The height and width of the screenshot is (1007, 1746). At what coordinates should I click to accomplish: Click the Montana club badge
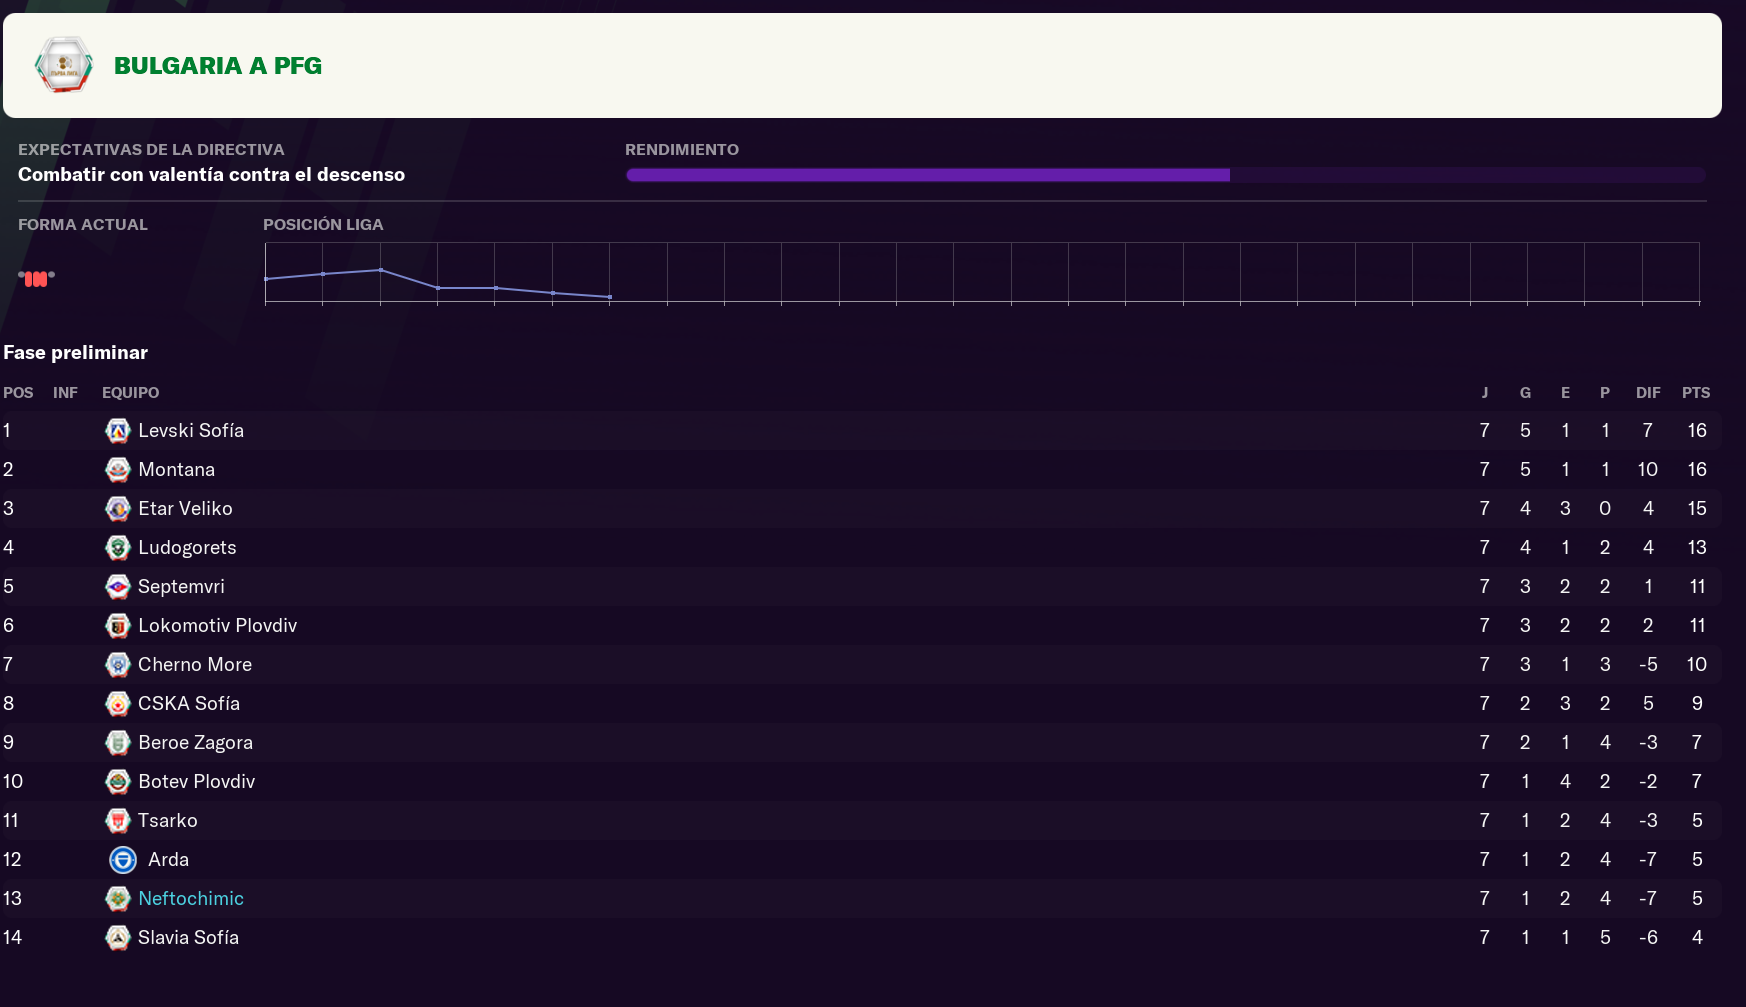click(118, 470)
